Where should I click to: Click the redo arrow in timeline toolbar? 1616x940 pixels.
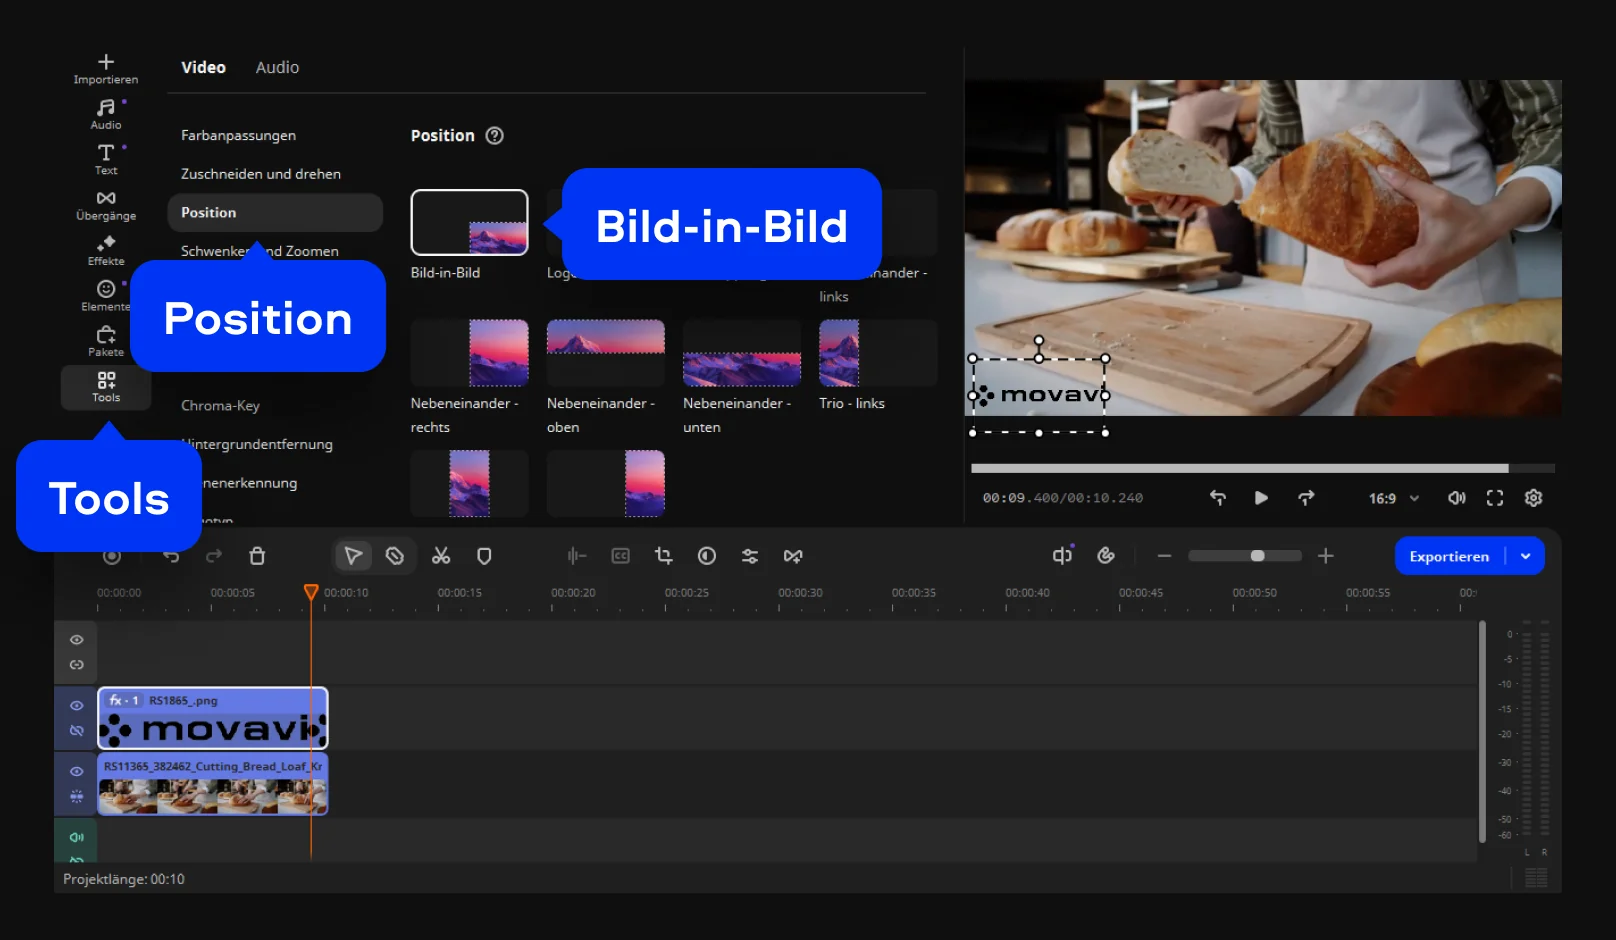tap(214, 556)
